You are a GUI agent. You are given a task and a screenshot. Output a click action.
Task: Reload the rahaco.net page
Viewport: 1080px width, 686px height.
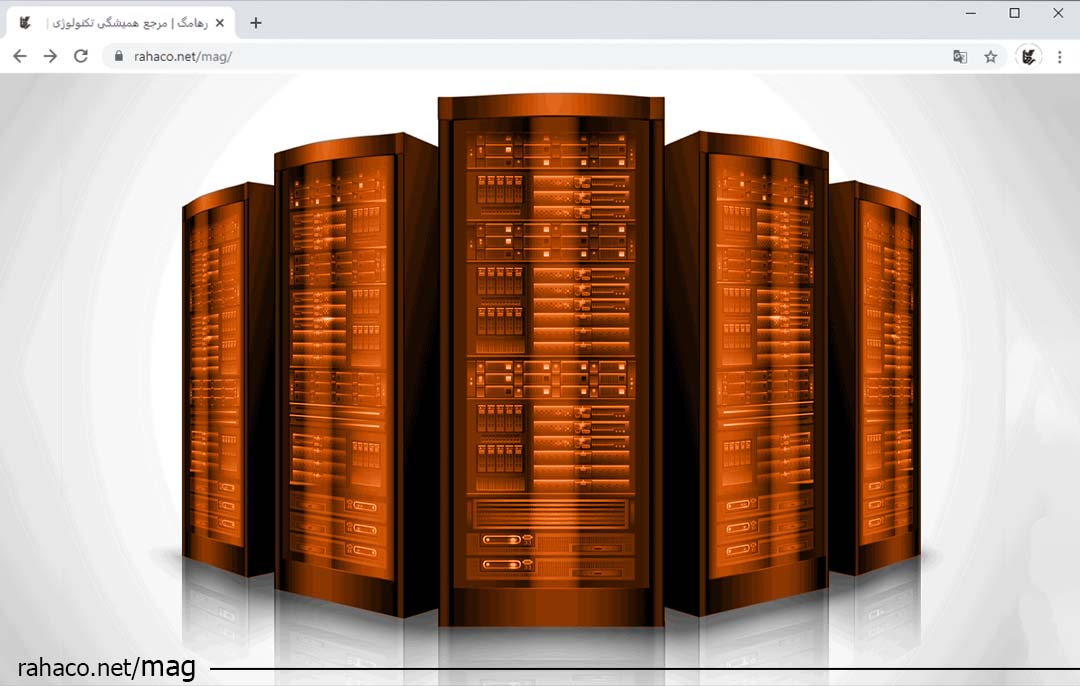tap(81, 57)
